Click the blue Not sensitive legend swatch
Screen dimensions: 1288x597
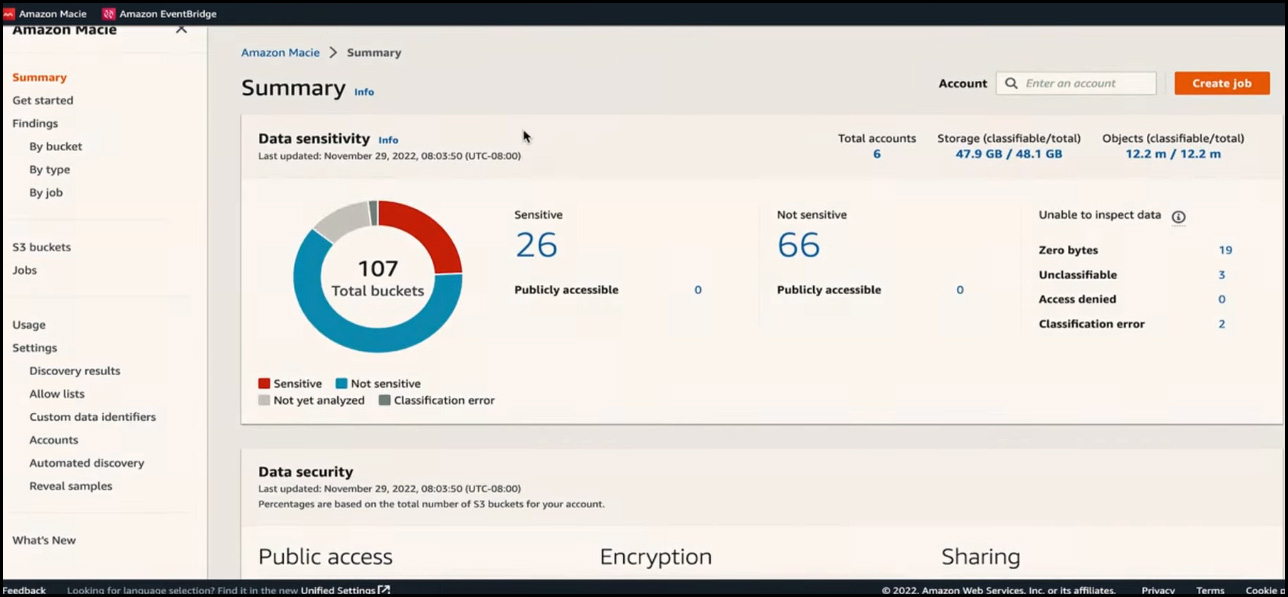(x=341, y=383)
